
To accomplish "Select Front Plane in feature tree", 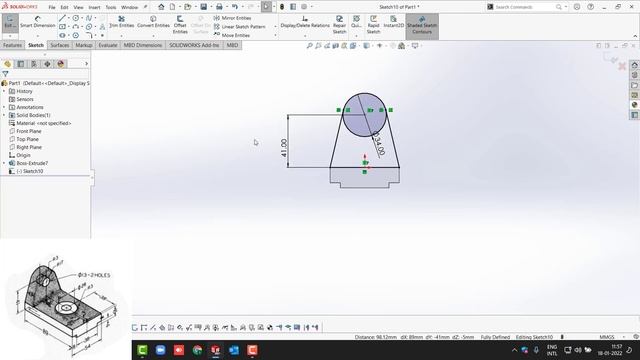I will pos(25,131).
